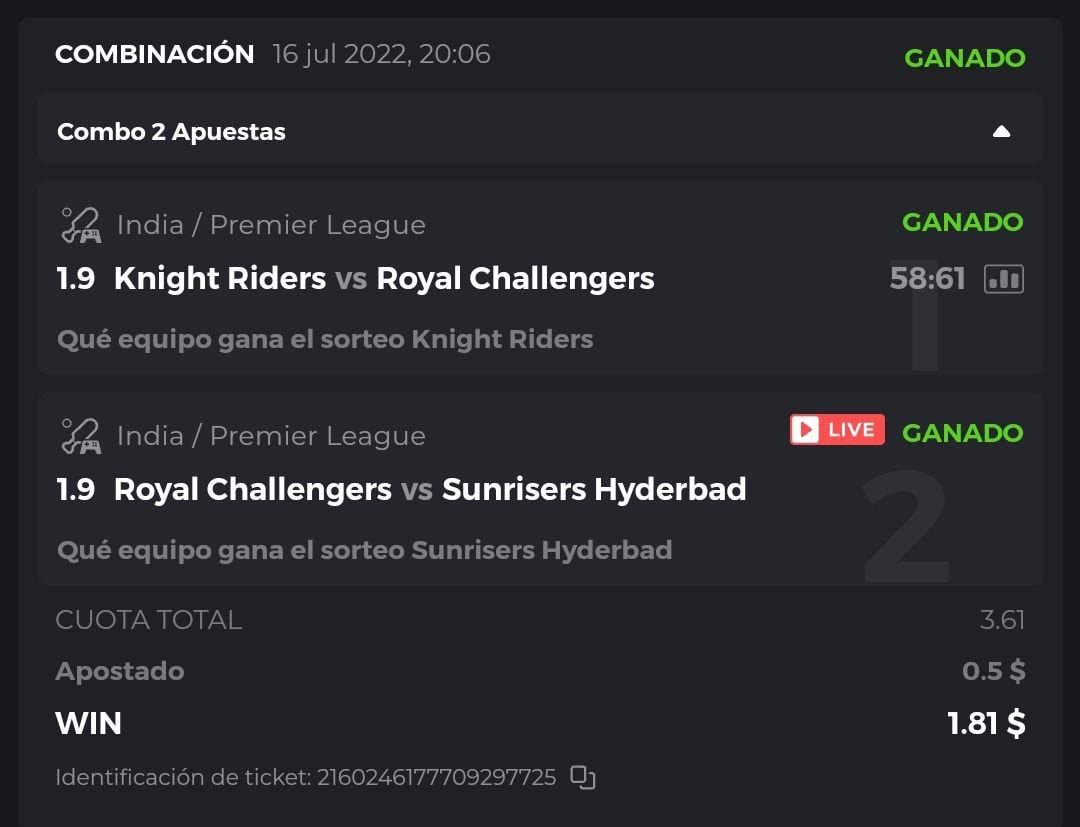Click the 58:61 match score
This screenshot has width=1080, height=827.
(927, 279)
